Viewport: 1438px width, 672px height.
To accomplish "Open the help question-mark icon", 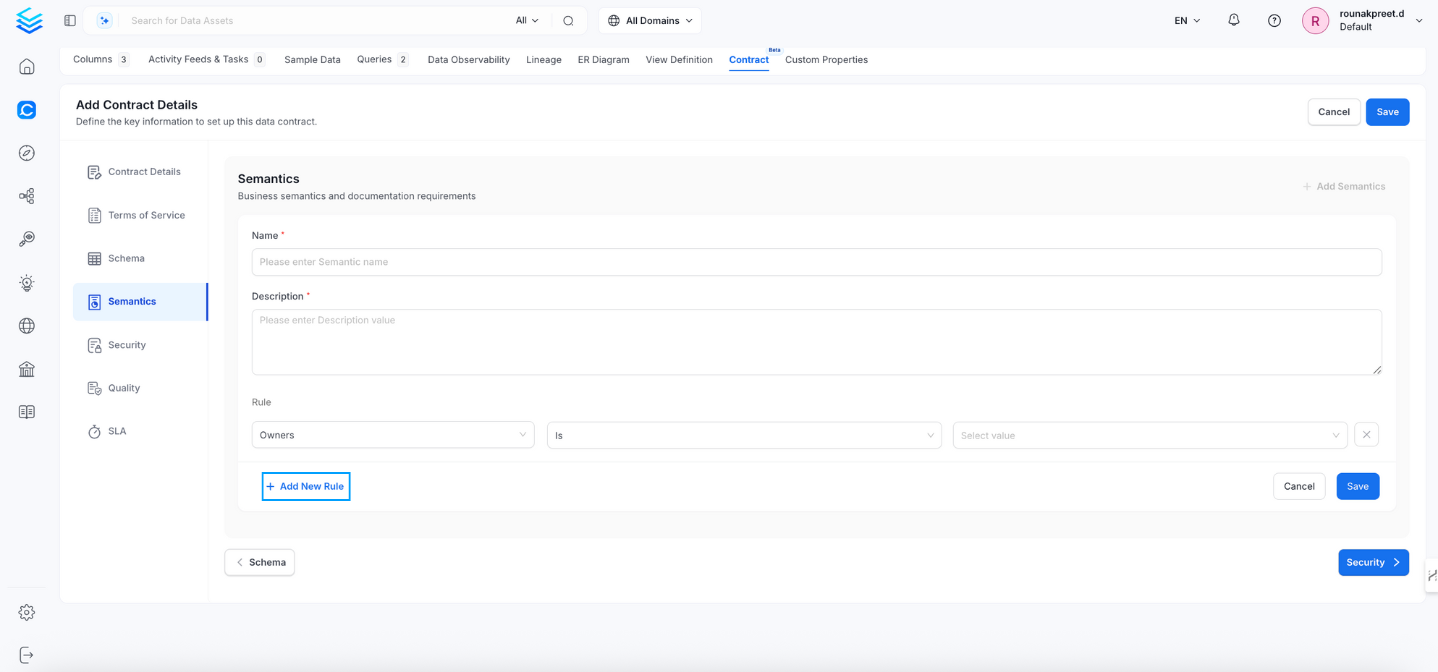I will click(1273, 19).
